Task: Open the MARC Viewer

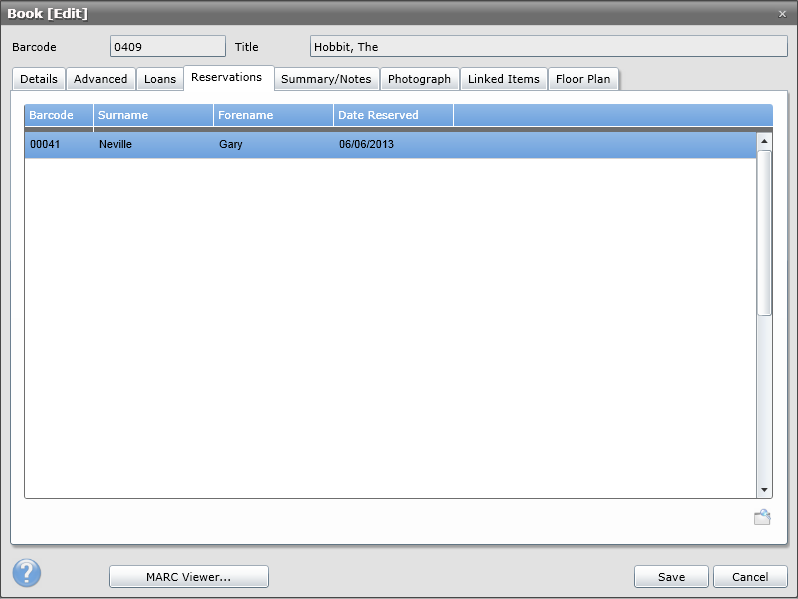Action: [189, 577]
